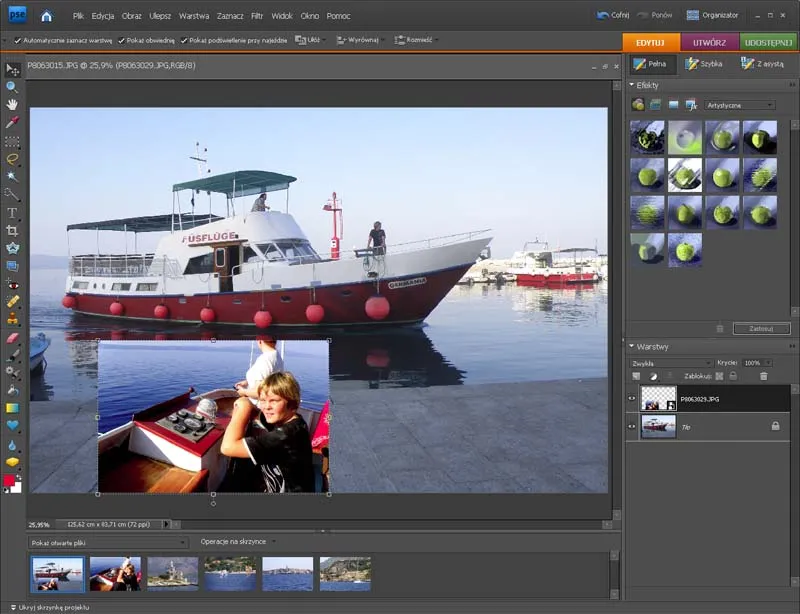The image size is (800, 614).
Task: Select the Move tool
Action: (12, 69)
